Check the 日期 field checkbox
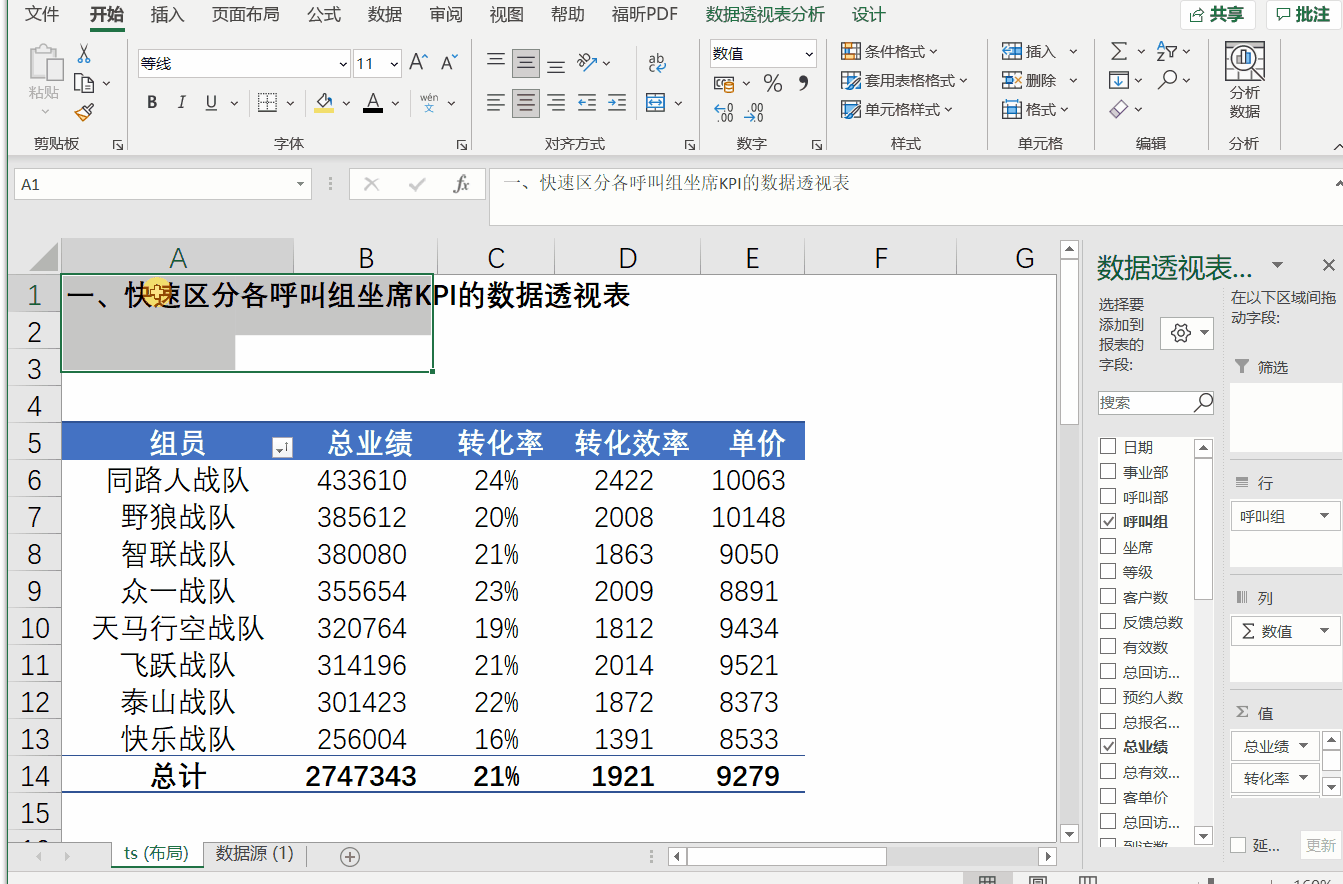 (1108, 447)
